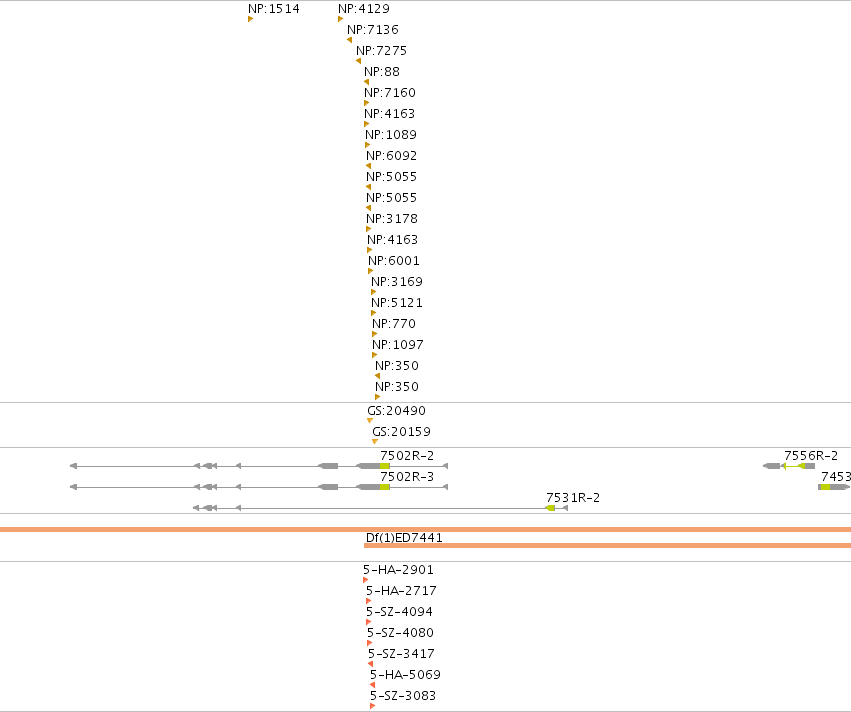
Task: Click the 5-SZ-3417 insertion label
Action: 401,653
